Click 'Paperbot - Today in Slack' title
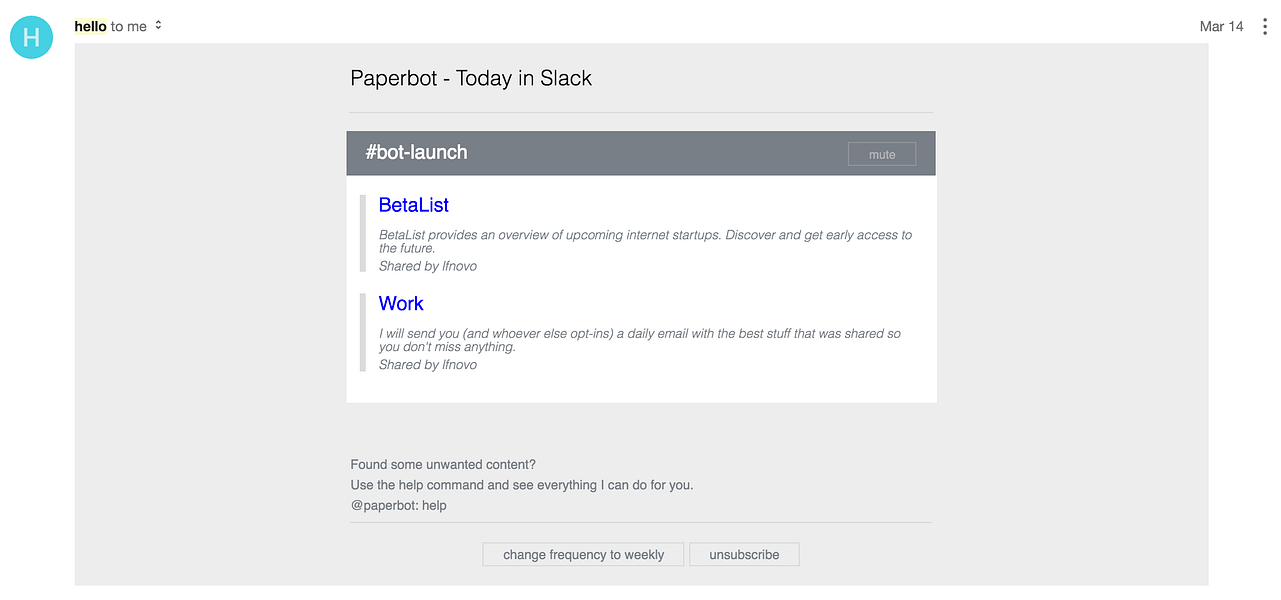The image size is (1281, 600). [x=471, y=78]
